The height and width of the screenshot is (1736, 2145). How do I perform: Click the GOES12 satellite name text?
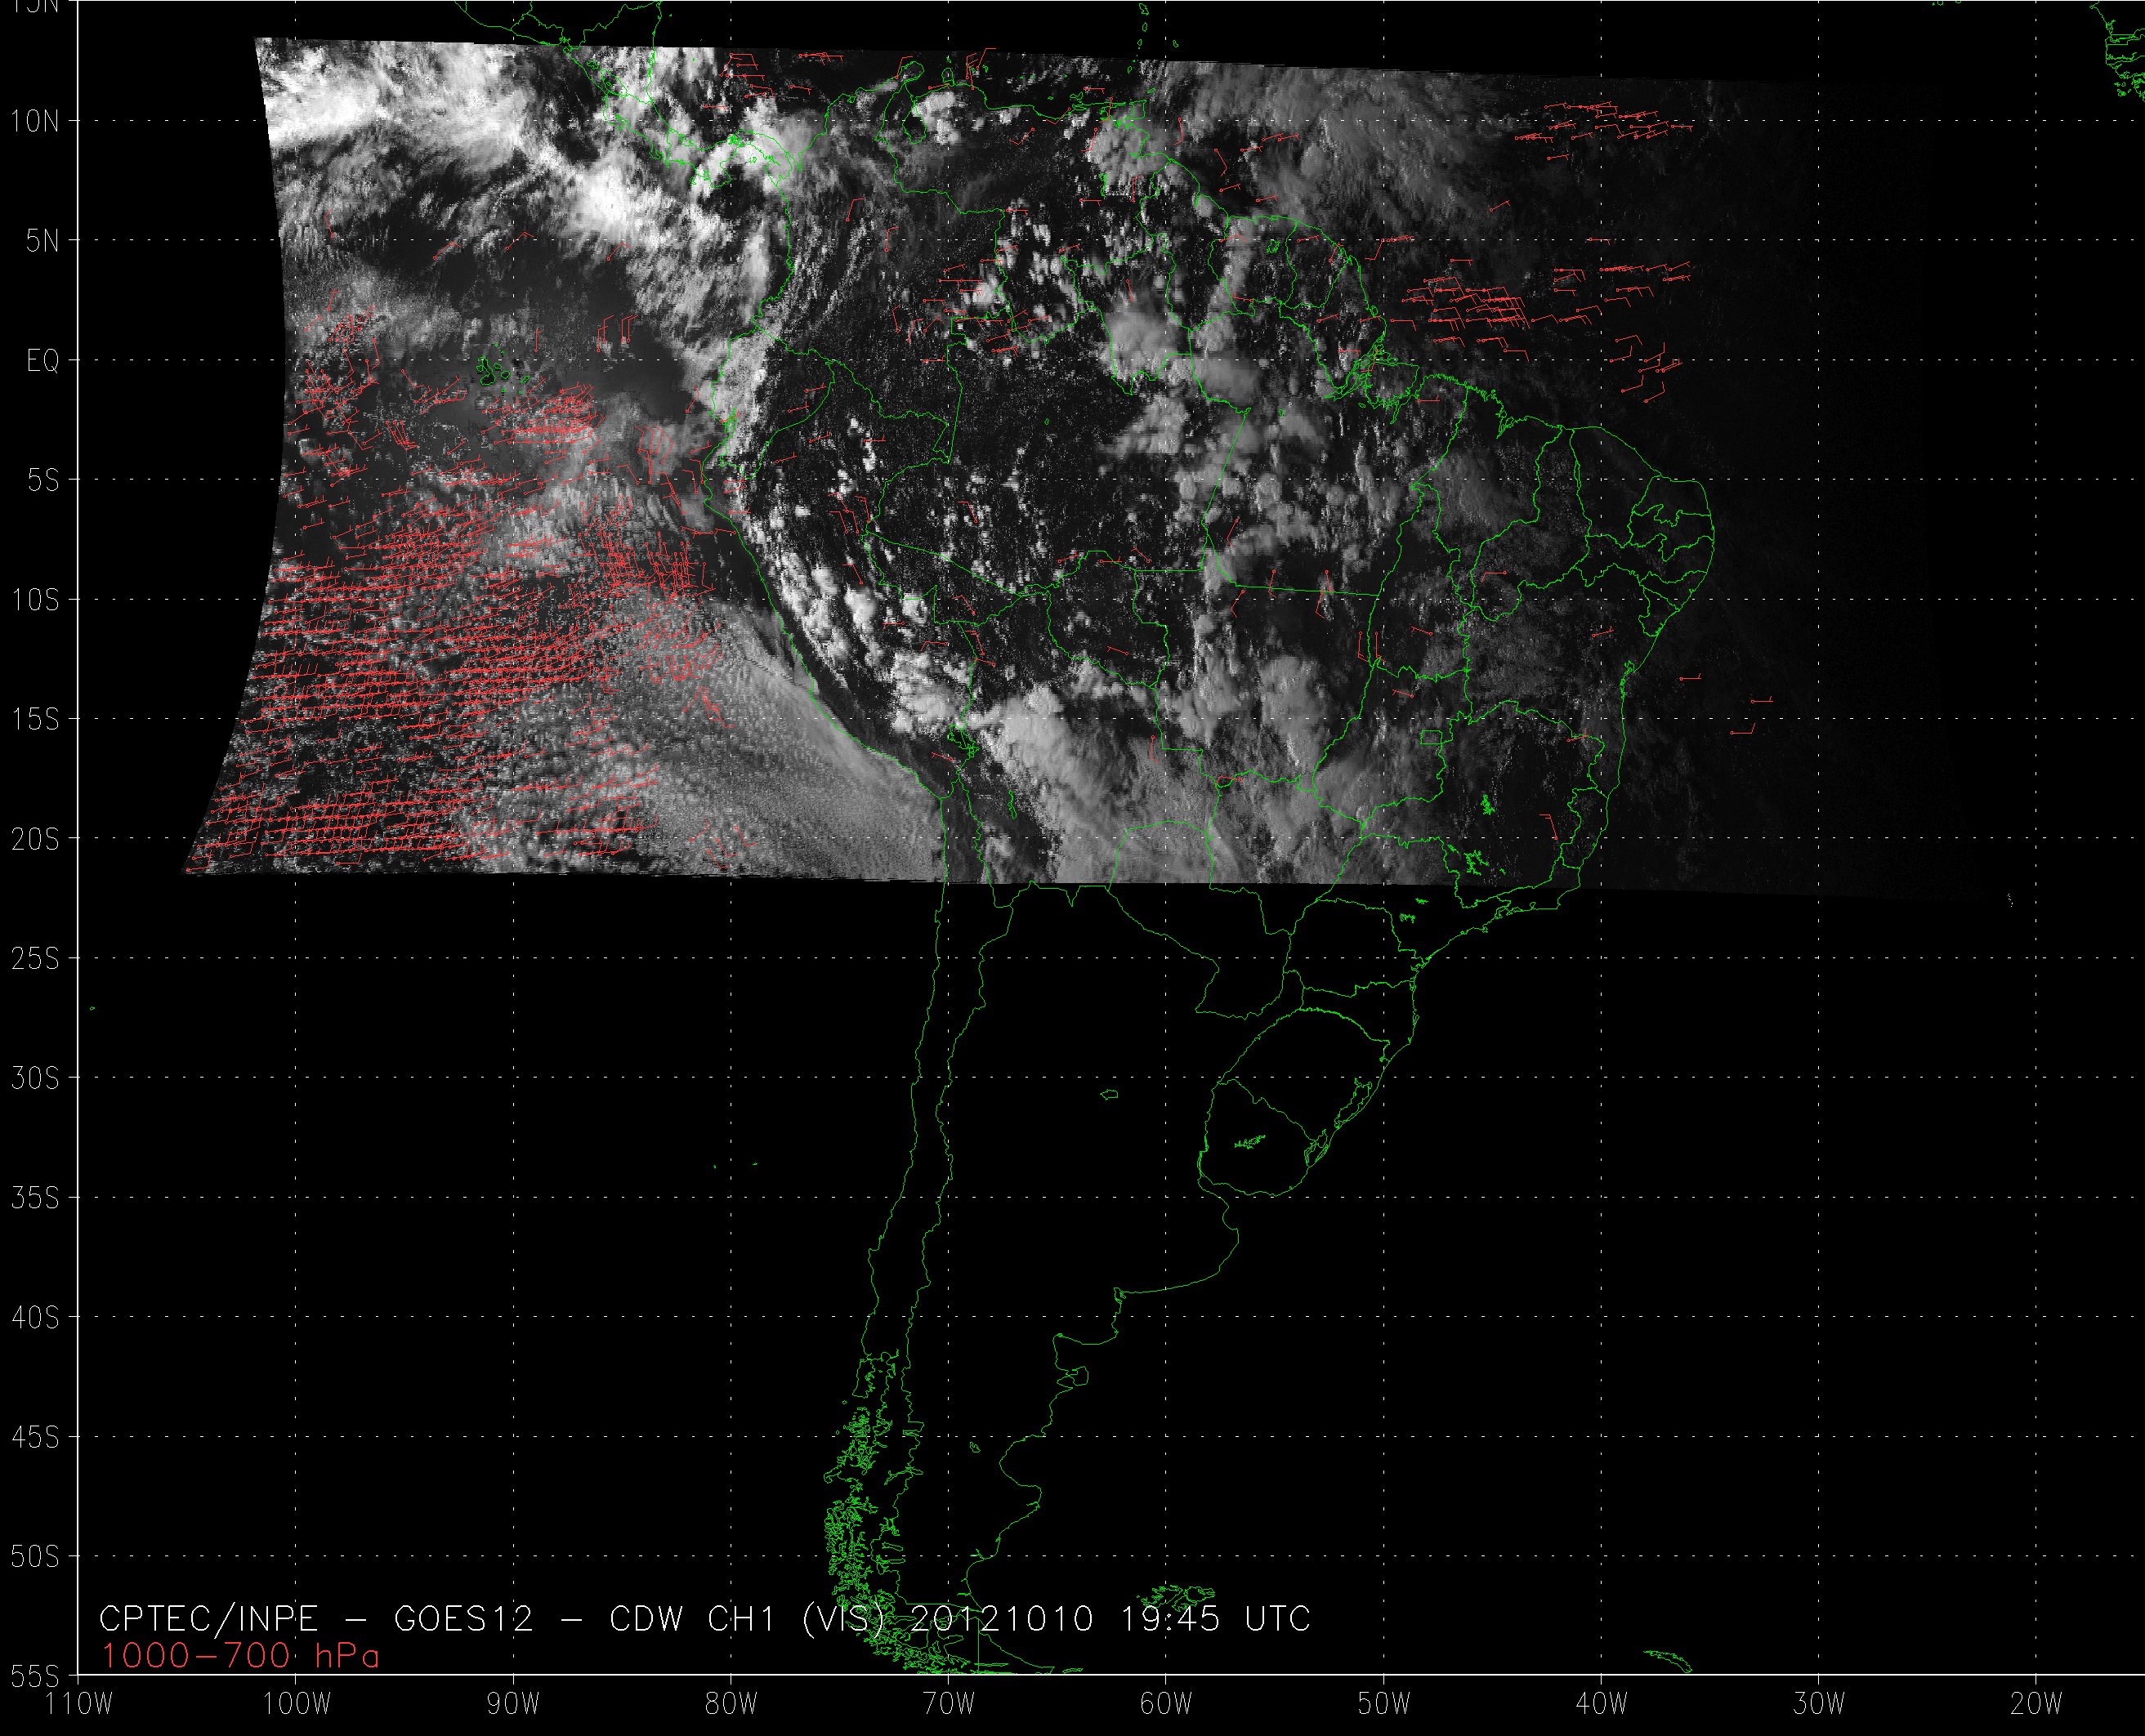pyautogui.click(x=464, y=1618)
